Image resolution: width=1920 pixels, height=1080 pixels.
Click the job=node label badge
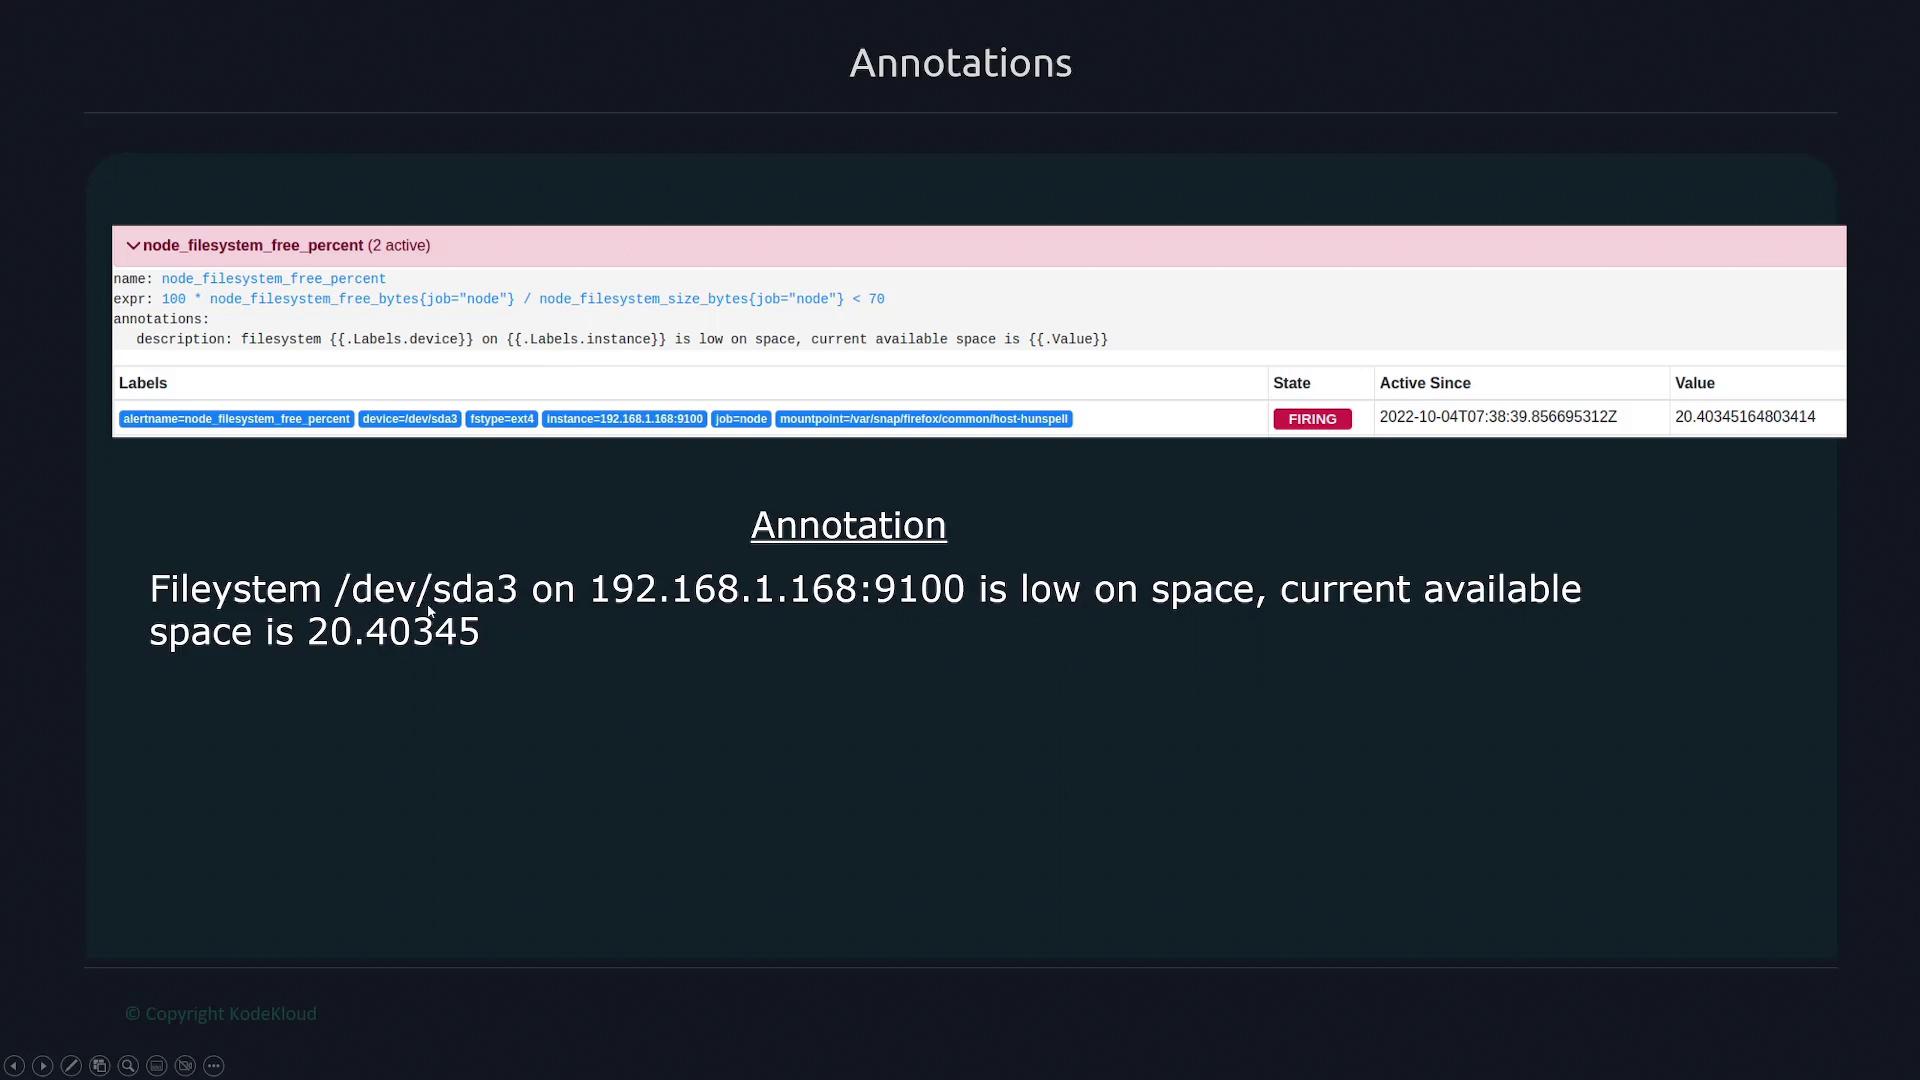point(741,419)
